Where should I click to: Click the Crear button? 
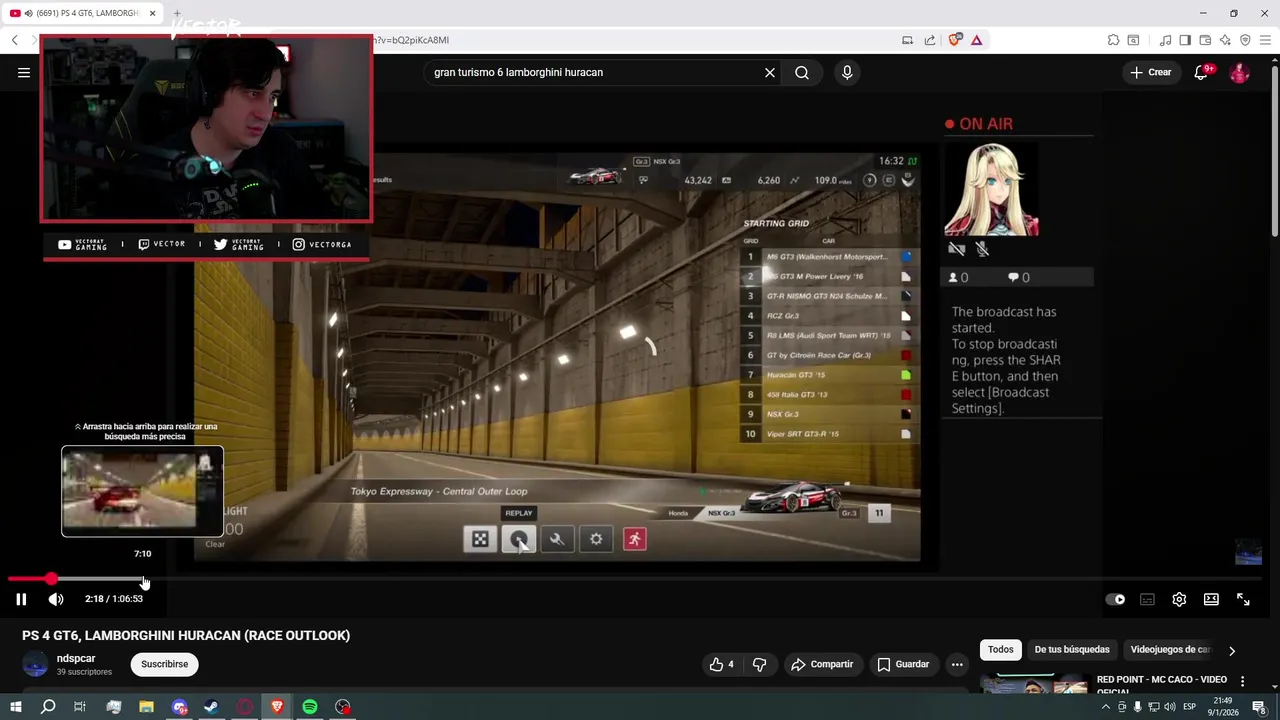click(x=1150, y=72)
